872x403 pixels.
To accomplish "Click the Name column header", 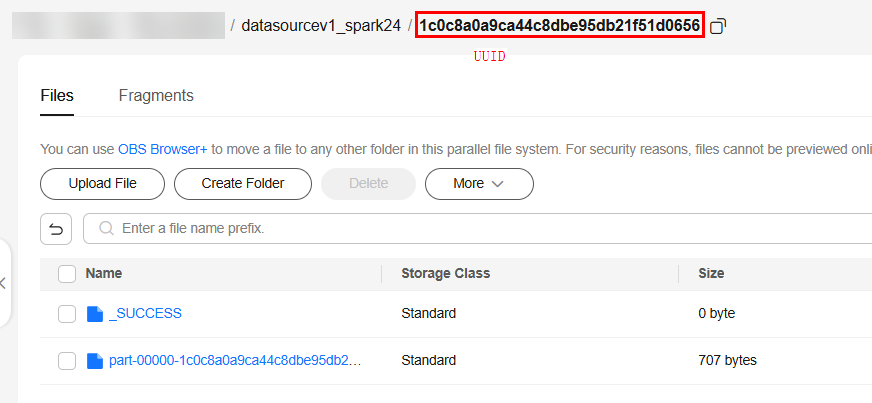I will point(104,273).
